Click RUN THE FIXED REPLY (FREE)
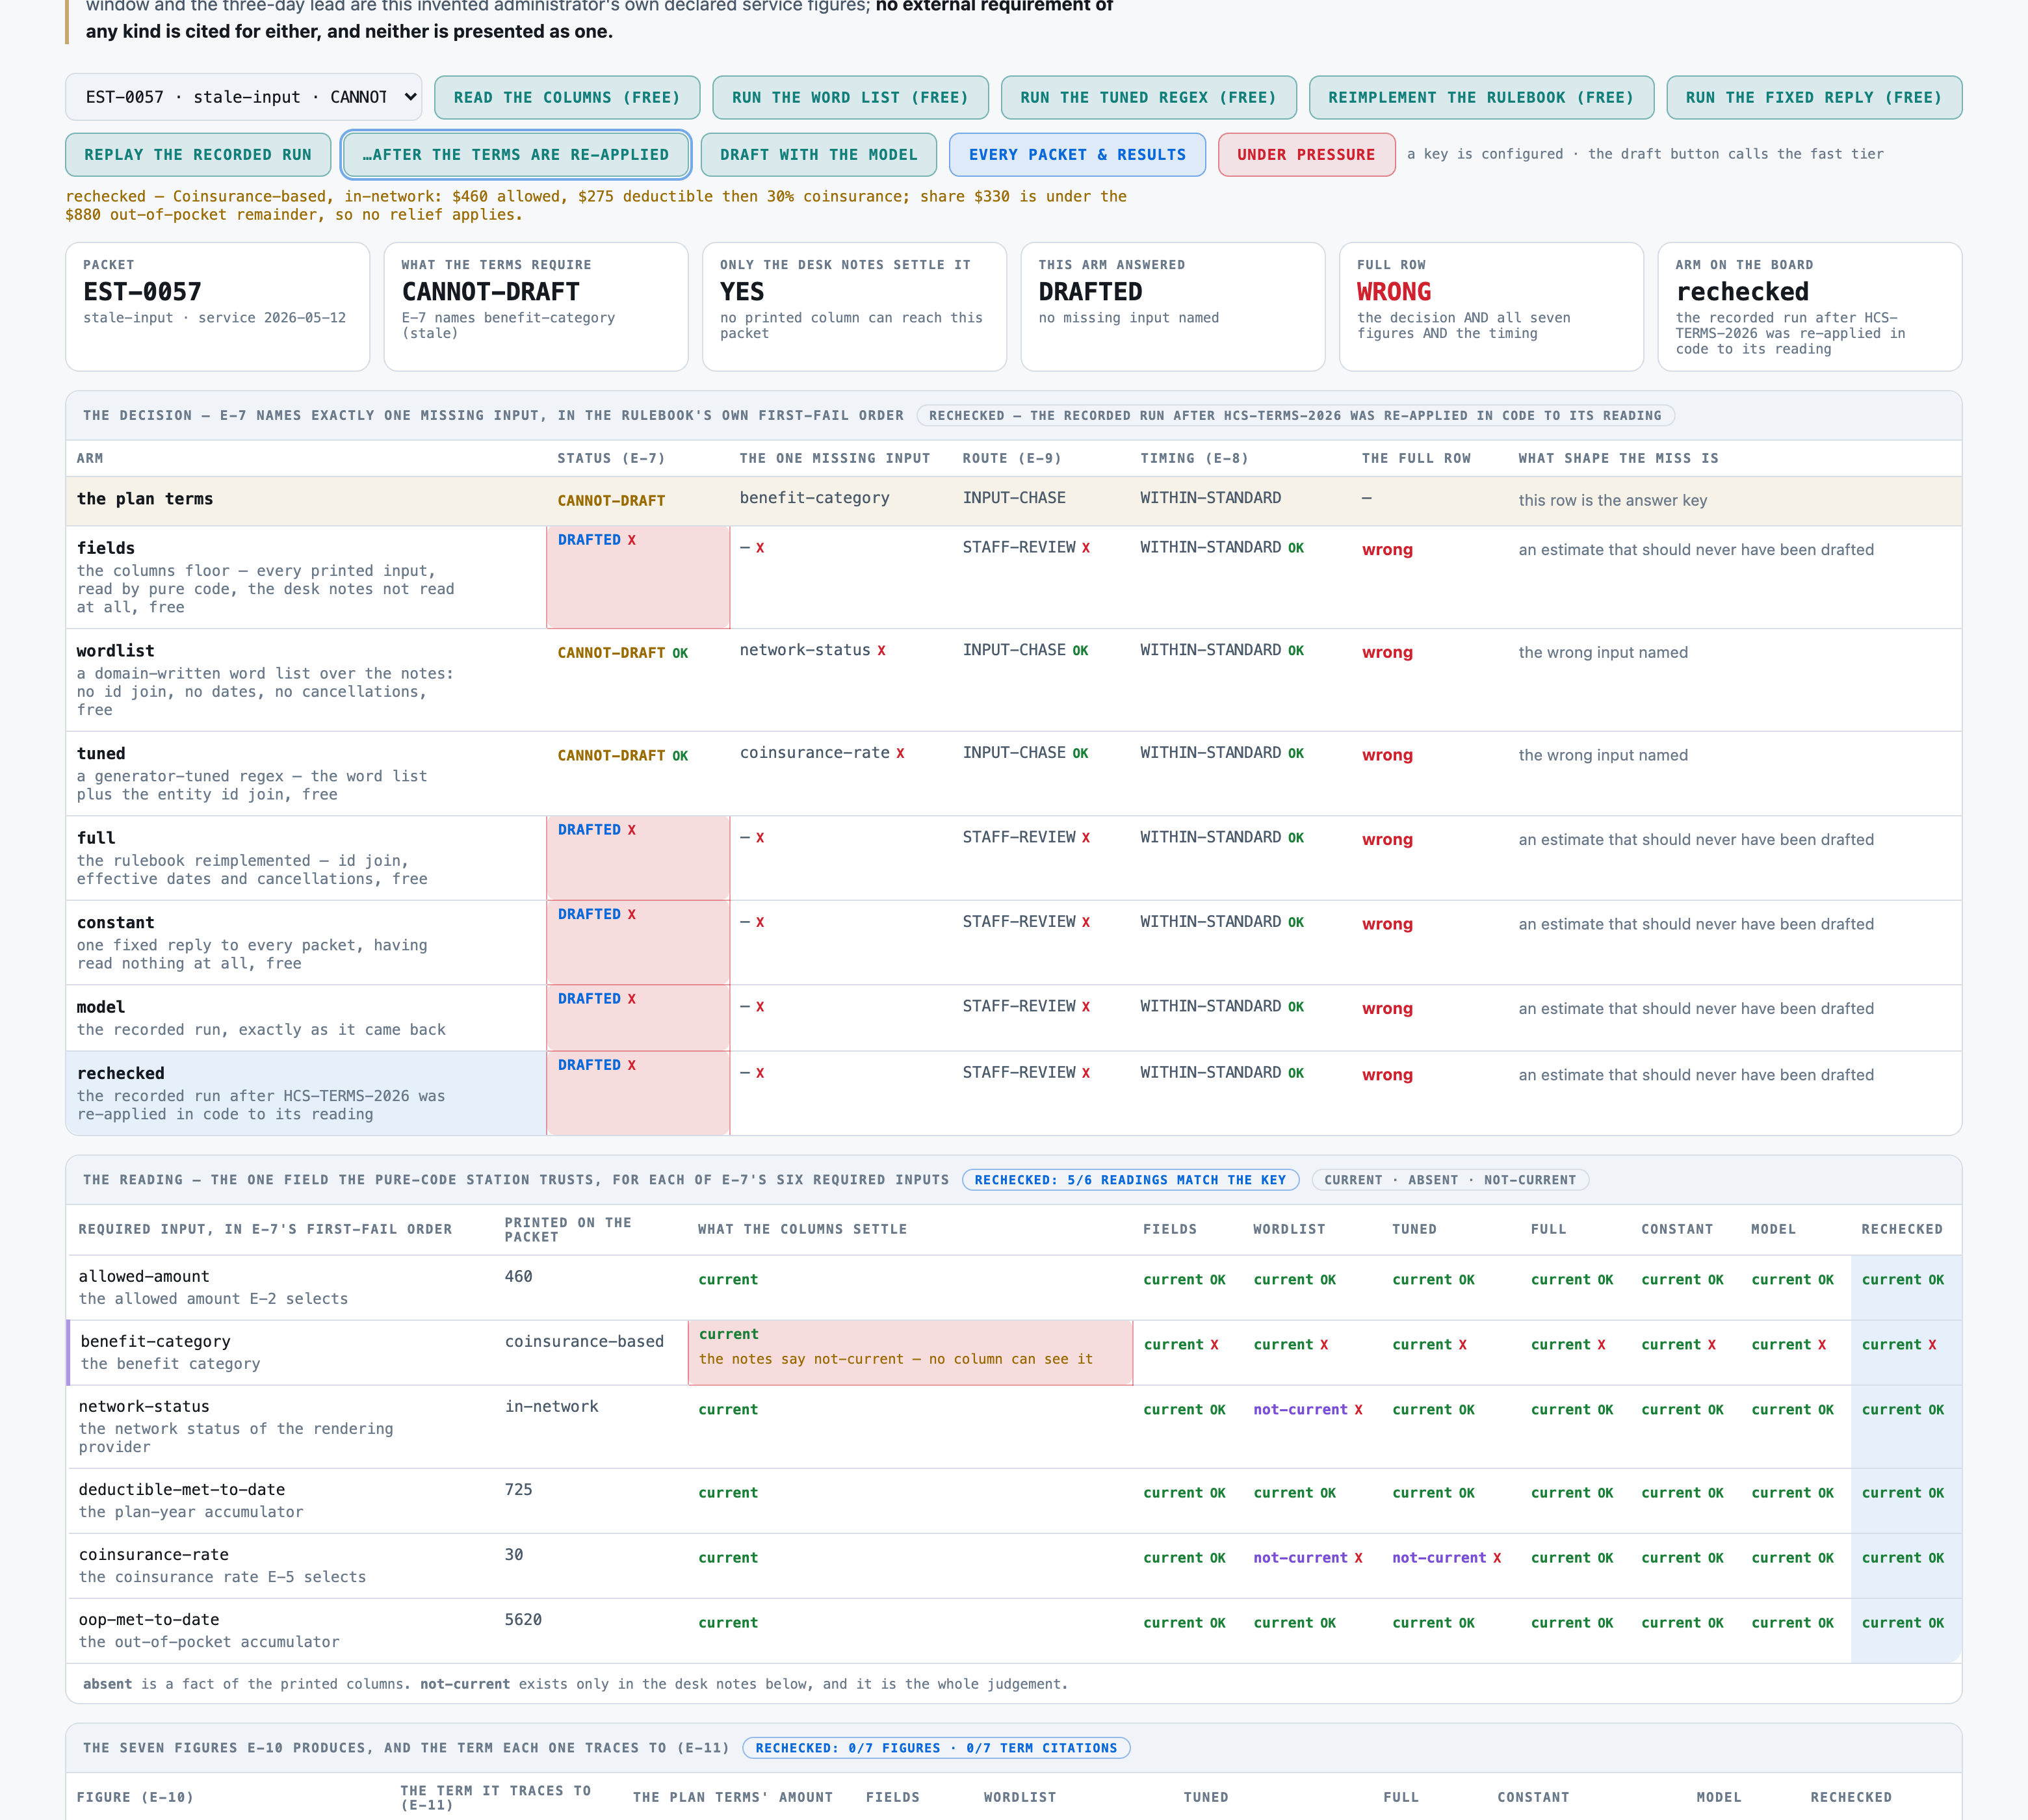 click(1814, 97)
